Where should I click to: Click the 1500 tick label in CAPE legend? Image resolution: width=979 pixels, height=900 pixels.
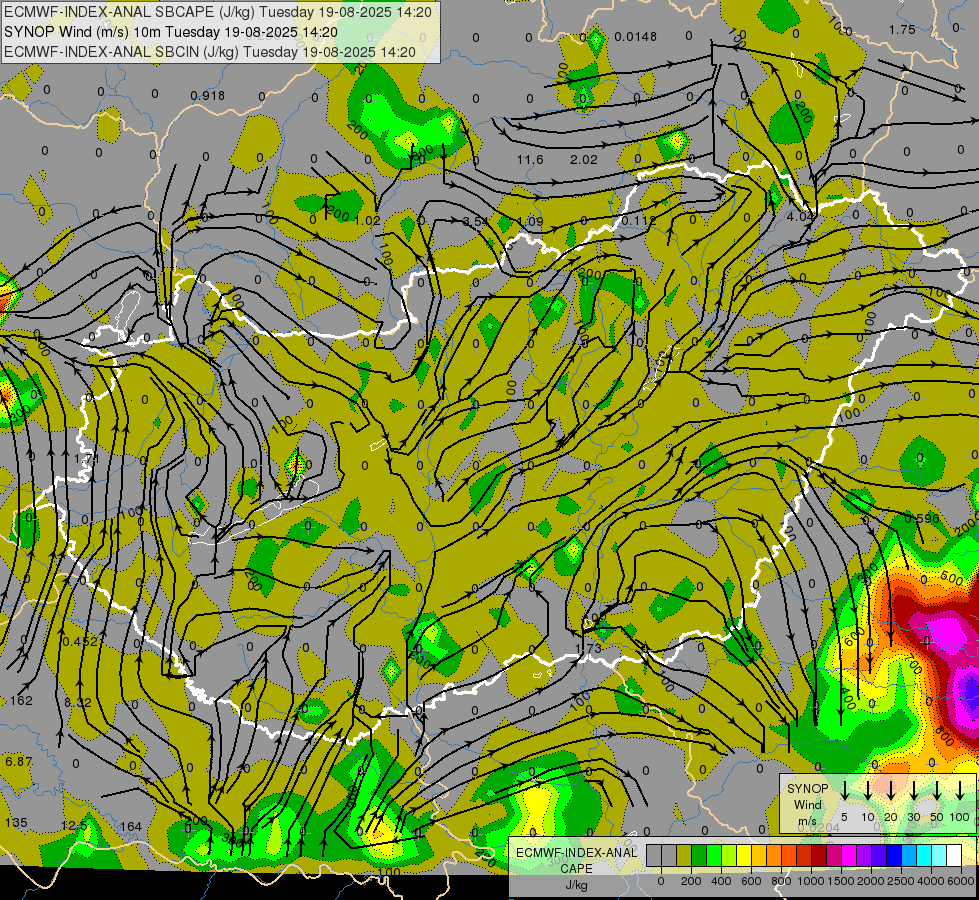(841, 881)
